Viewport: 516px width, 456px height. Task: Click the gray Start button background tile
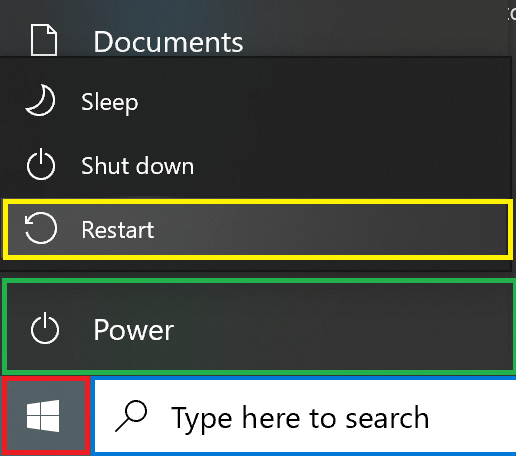coord(15,393)
